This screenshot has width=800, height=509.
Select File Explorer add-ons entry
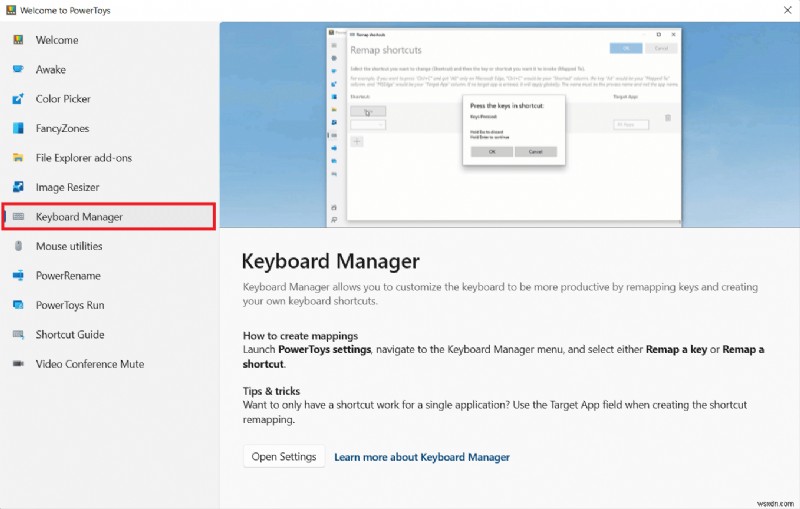pos(84,158)
